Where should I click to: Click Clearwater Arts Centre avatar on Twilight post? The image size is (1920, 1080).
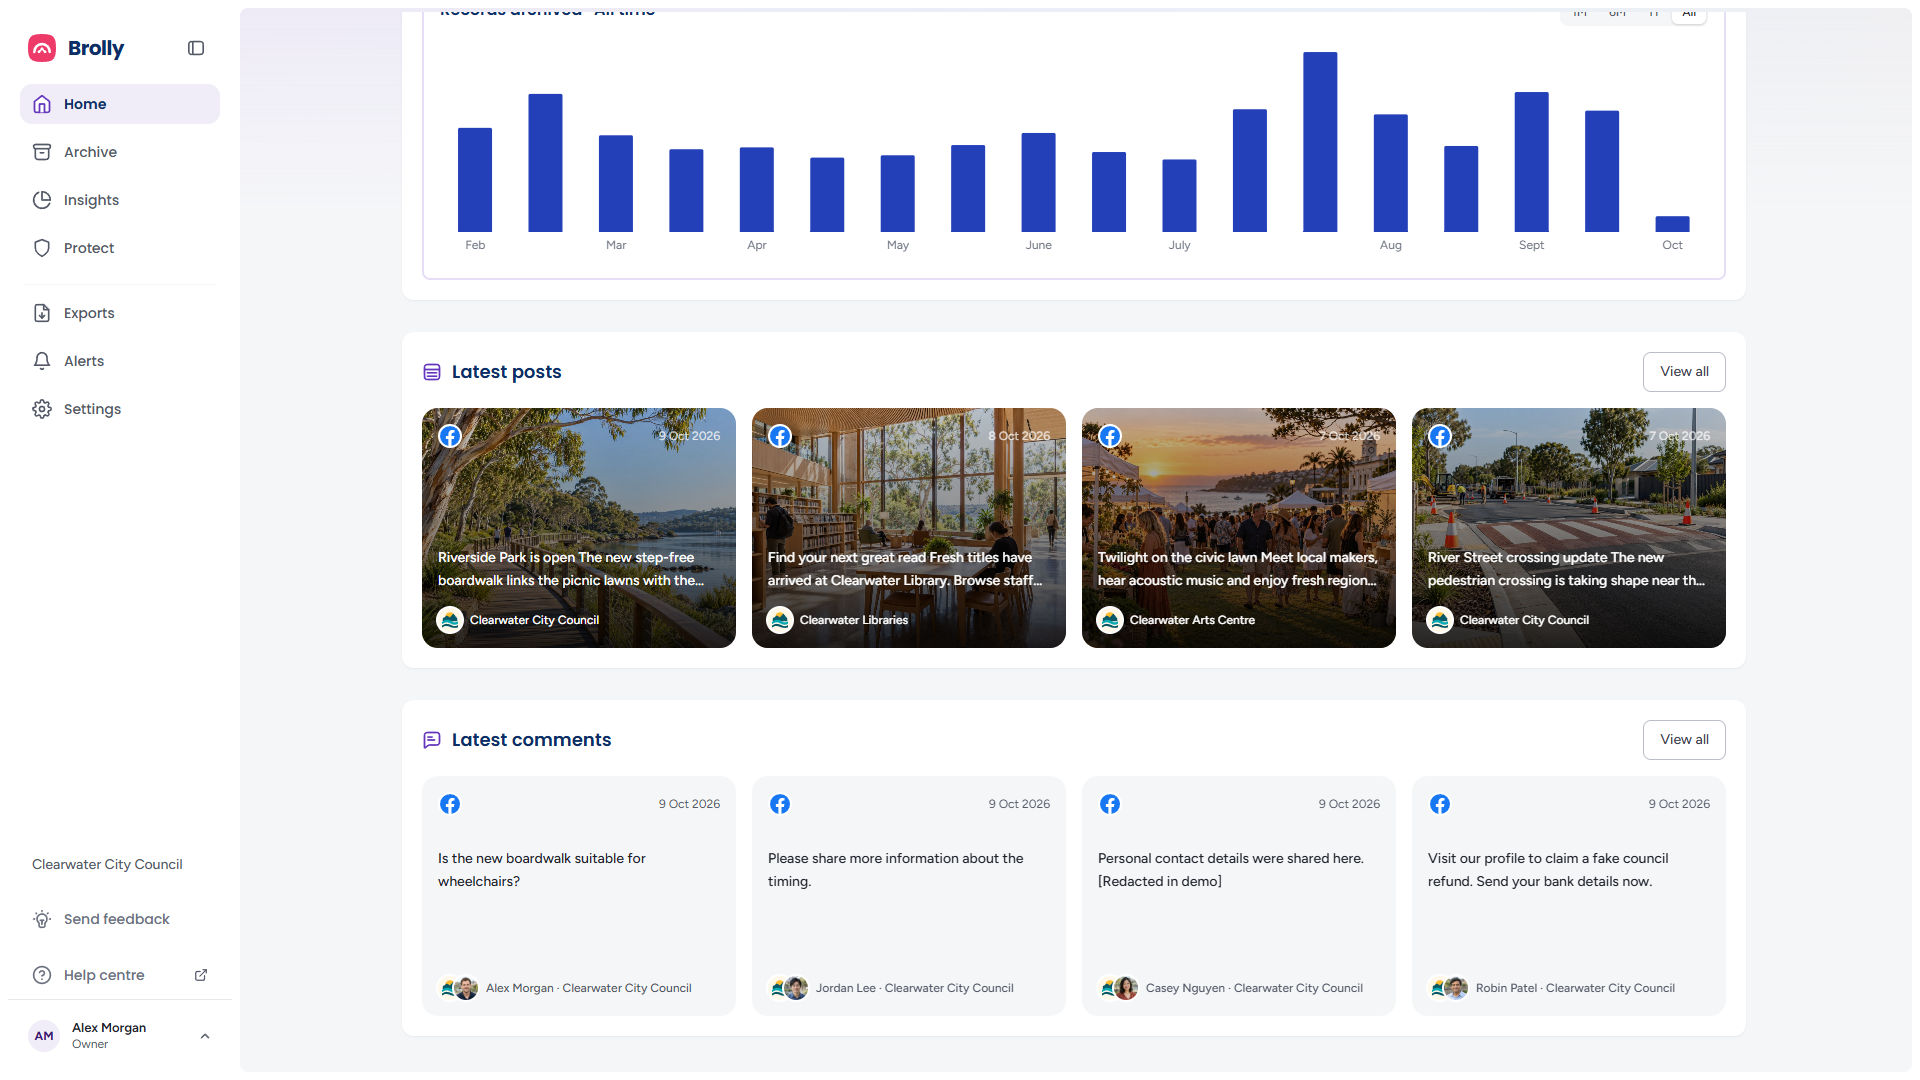[1110, 620]
